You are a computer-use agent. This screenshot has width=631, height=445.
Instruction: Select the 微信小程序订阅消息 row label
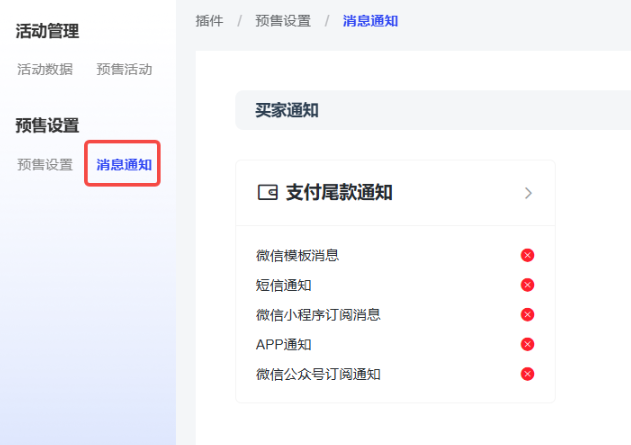[x=318, y=315]
